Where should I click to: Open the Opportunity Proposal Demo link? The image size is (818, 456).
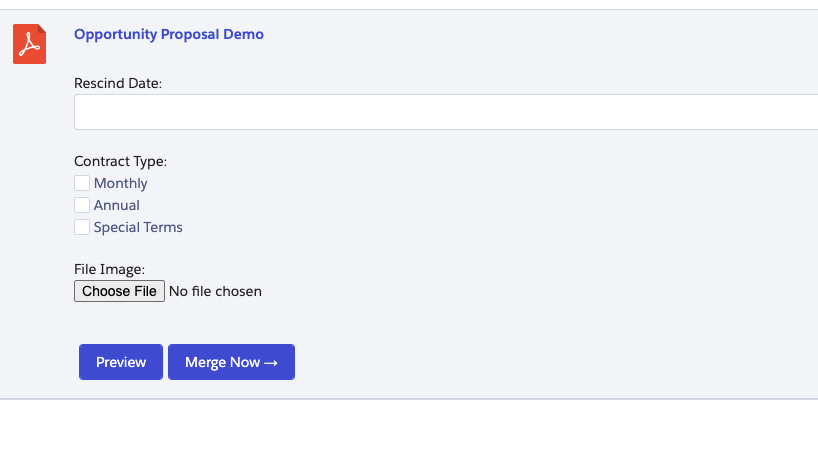[169, 34]
